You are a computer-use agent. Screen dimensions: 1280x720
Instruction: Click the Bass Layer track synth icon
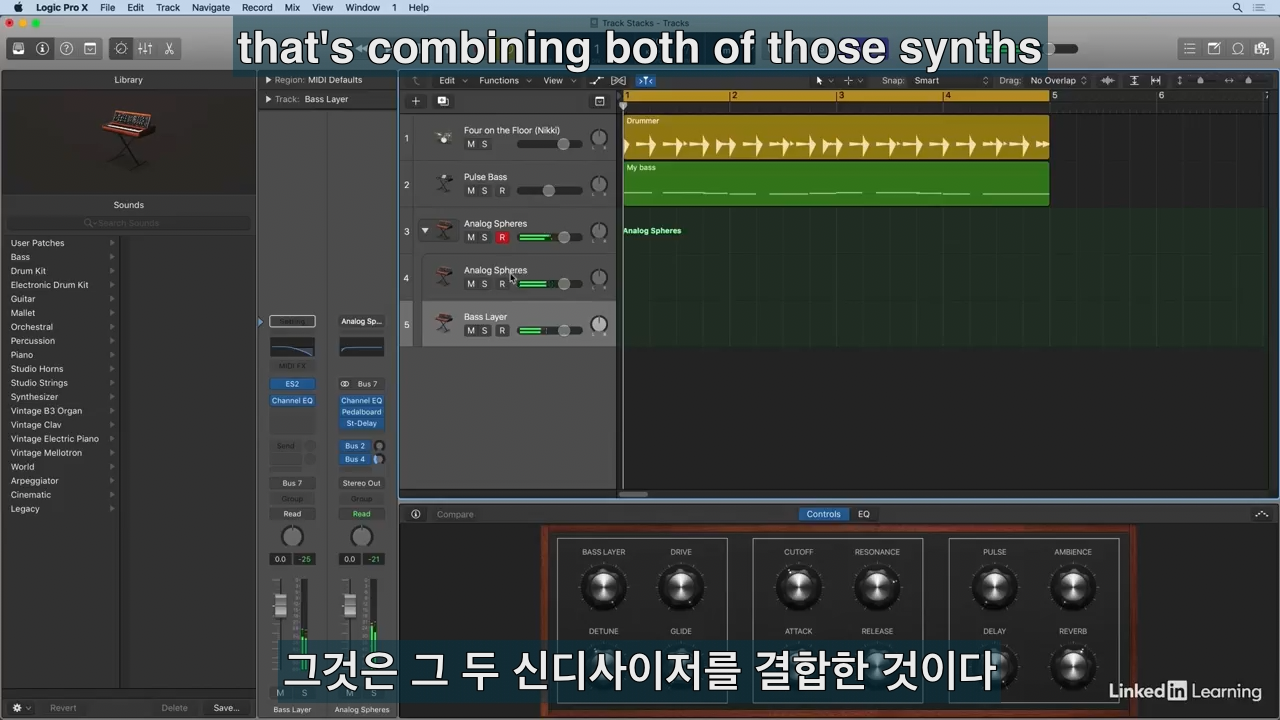(444, 323)
